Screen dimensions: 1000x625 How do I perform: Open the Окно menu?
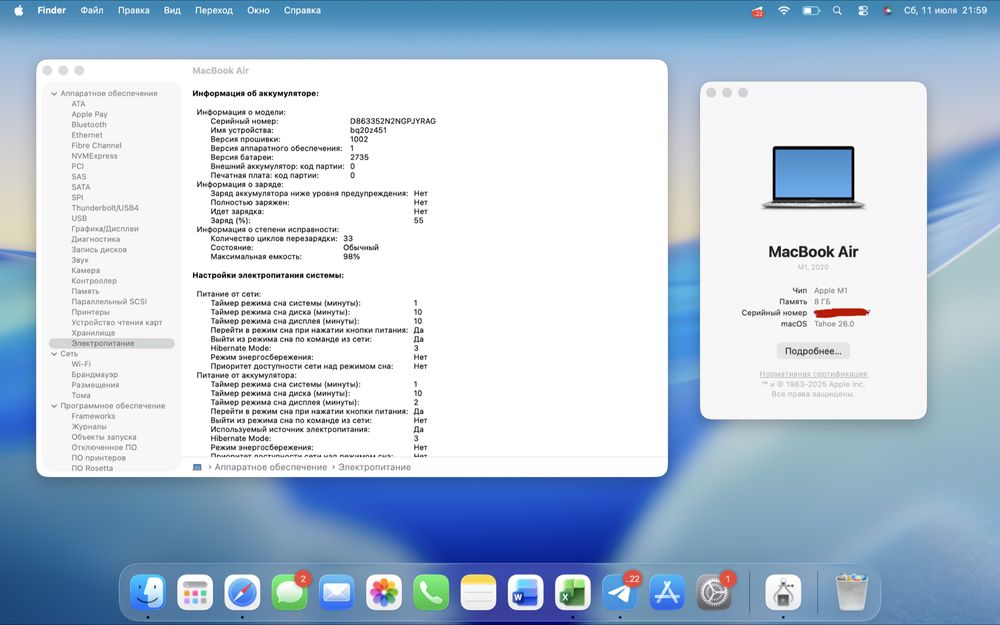[258, 10]
